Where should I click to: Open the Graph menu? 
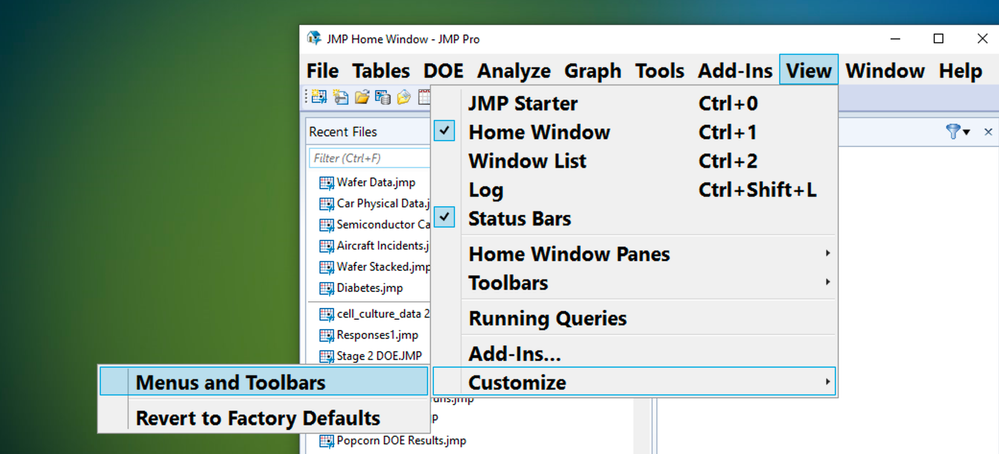pos(593,71)
